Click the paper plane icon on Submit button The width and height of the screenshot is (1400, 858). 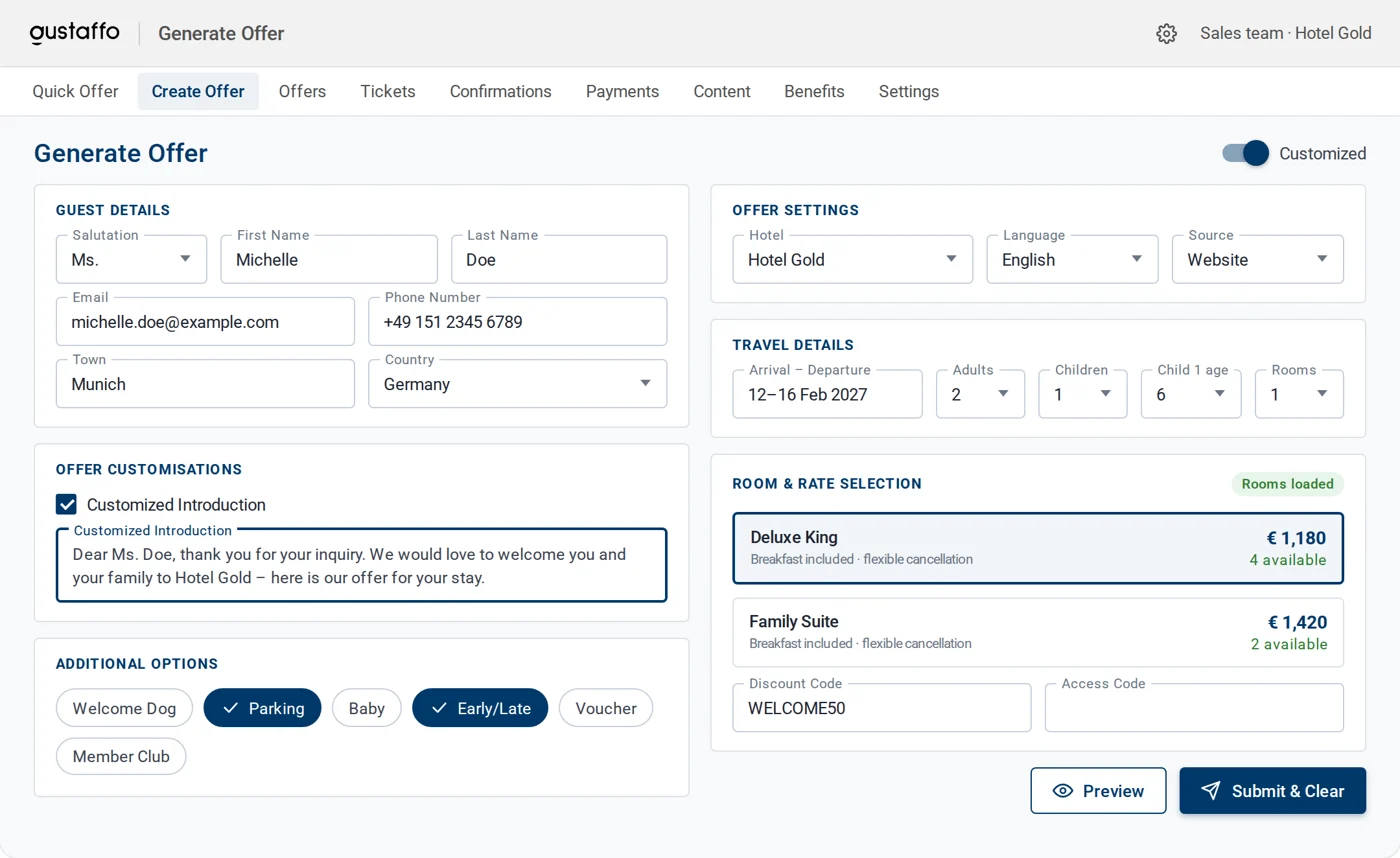tap(1210, 791)
